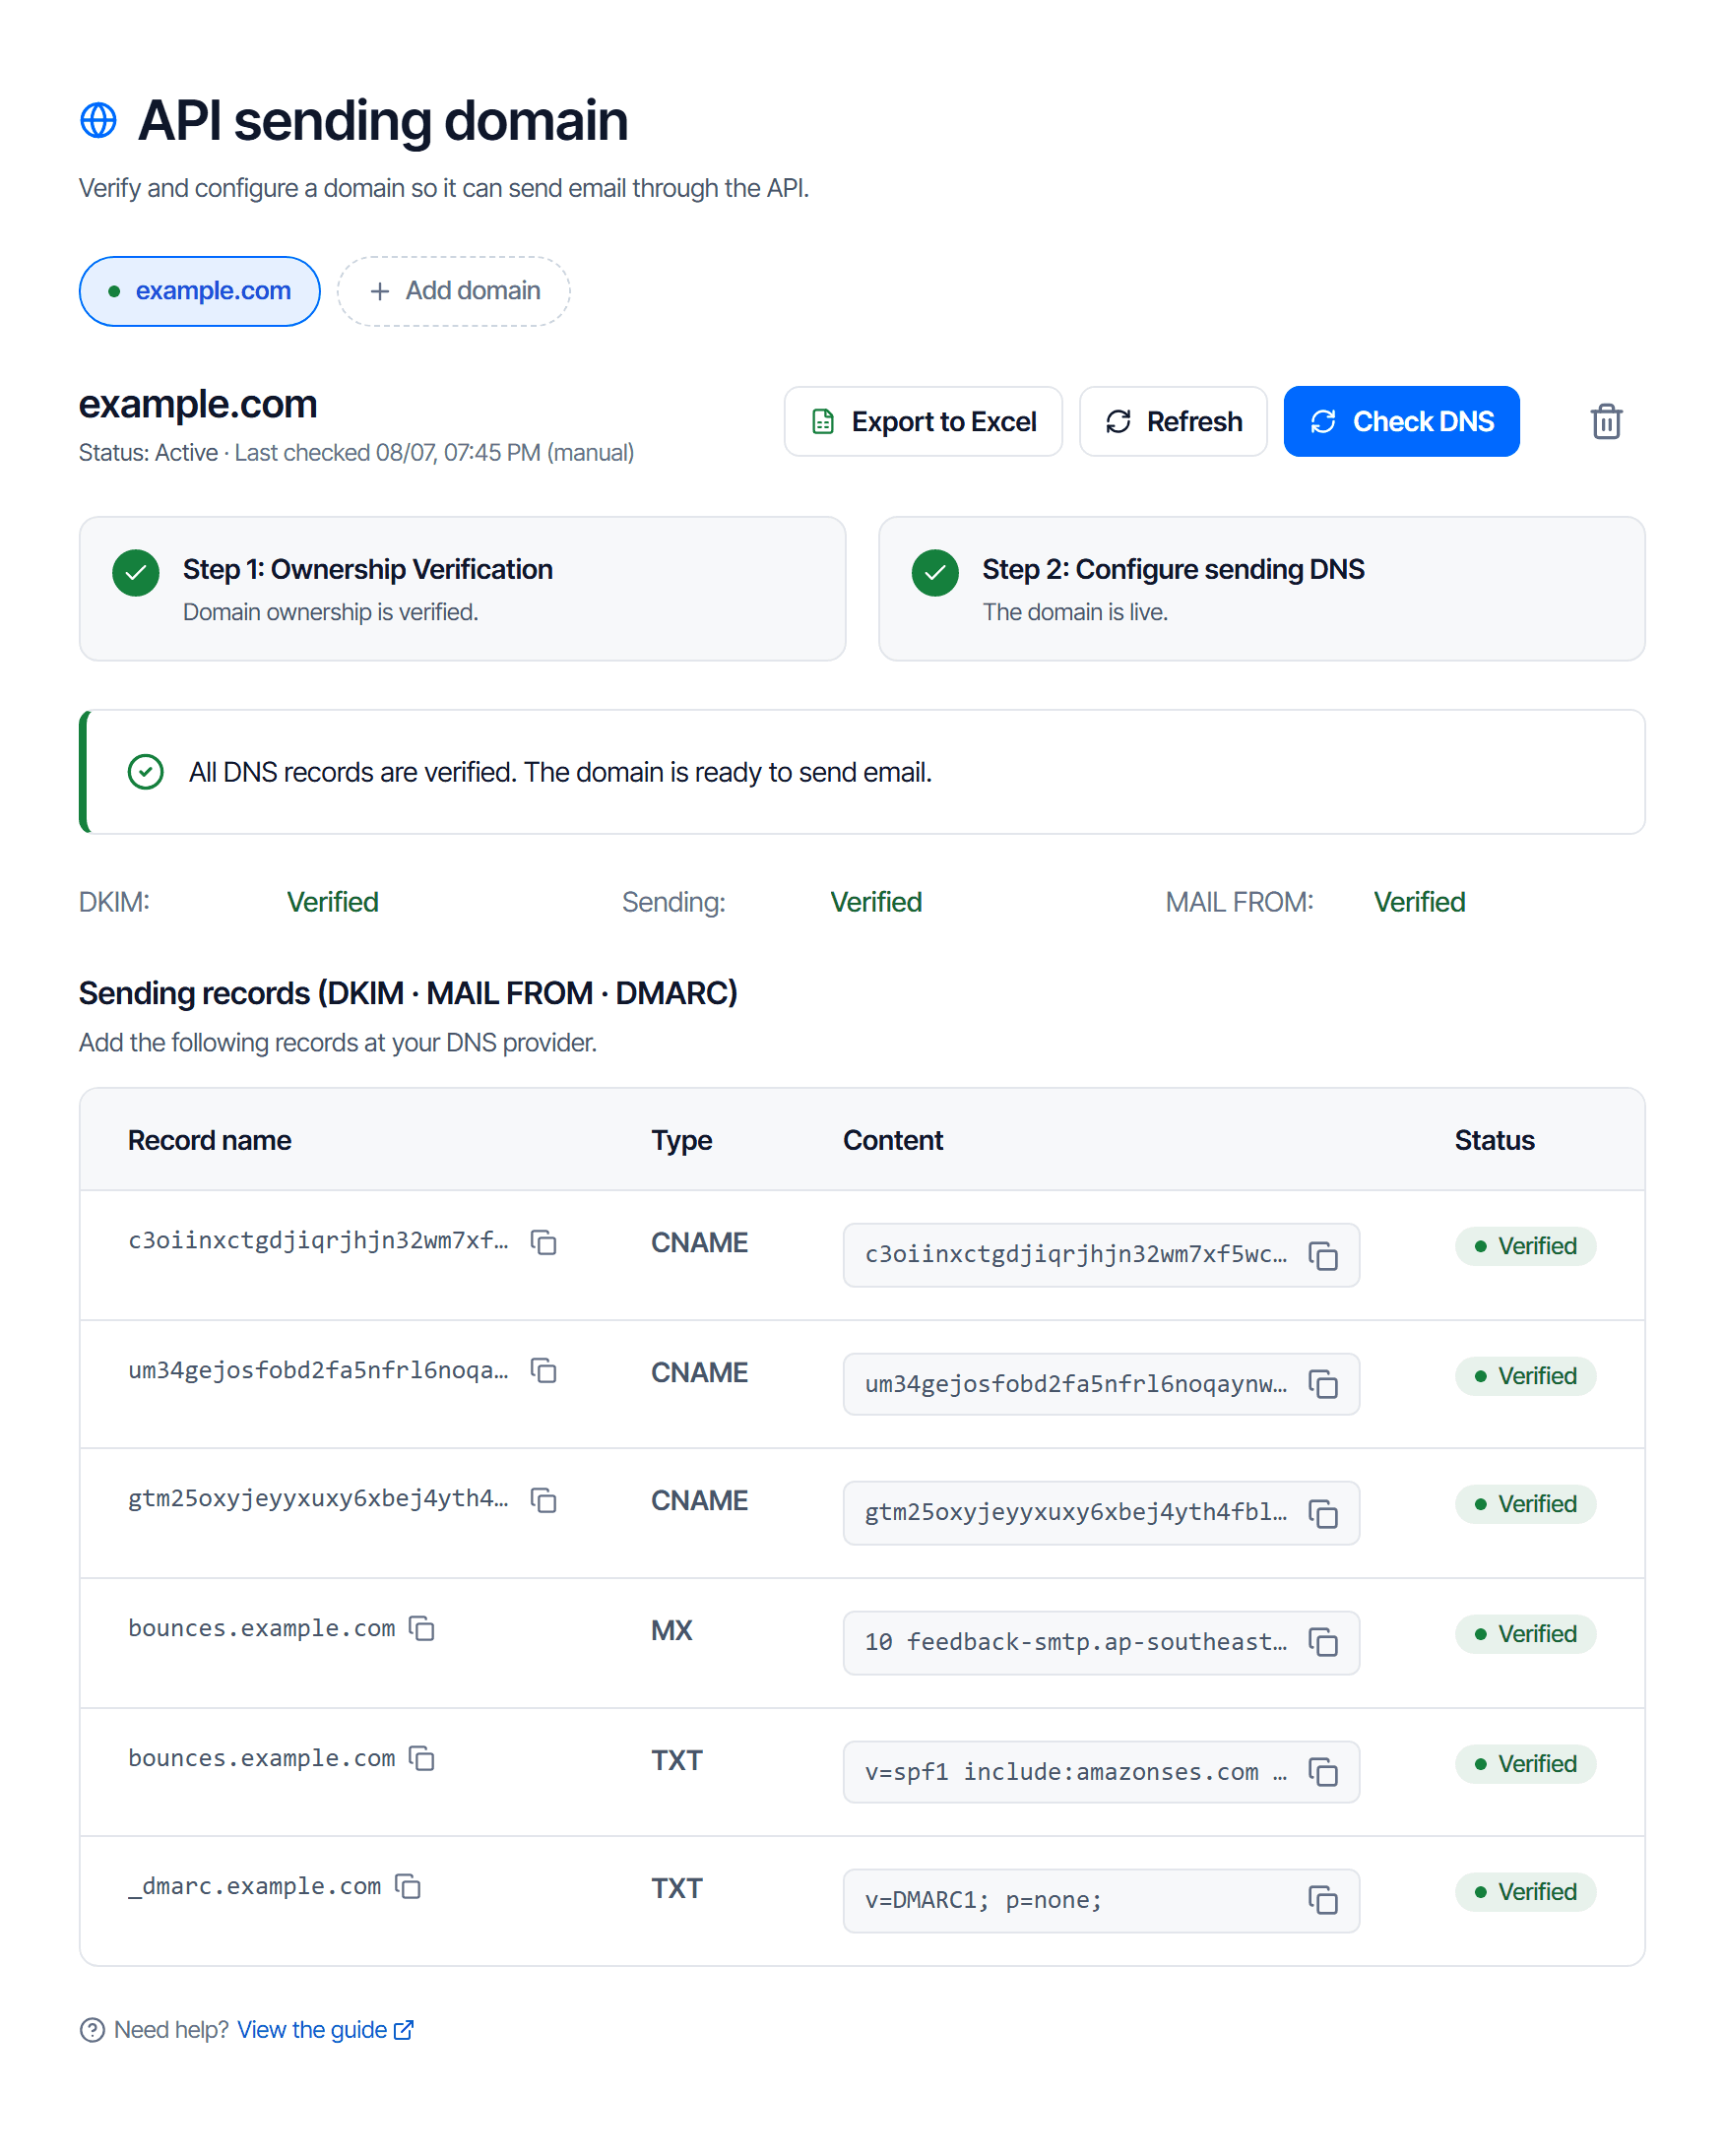The image size is (1725, 2156).
Task: Copy bounces.example.com name in SPF TXT row
Action: (x=421, y=1758)
